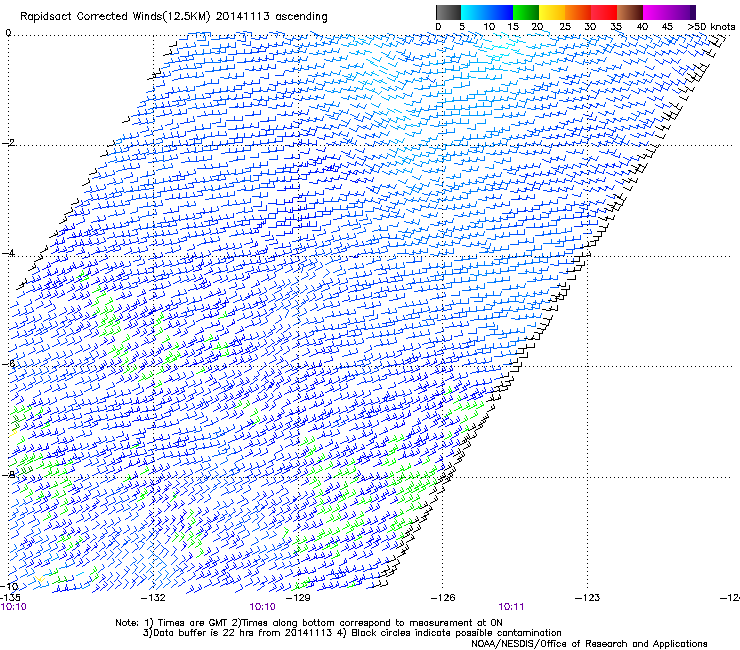Click the '-129' longitude axis label
This screenshot has height=650, width=740.
point(298,598)
